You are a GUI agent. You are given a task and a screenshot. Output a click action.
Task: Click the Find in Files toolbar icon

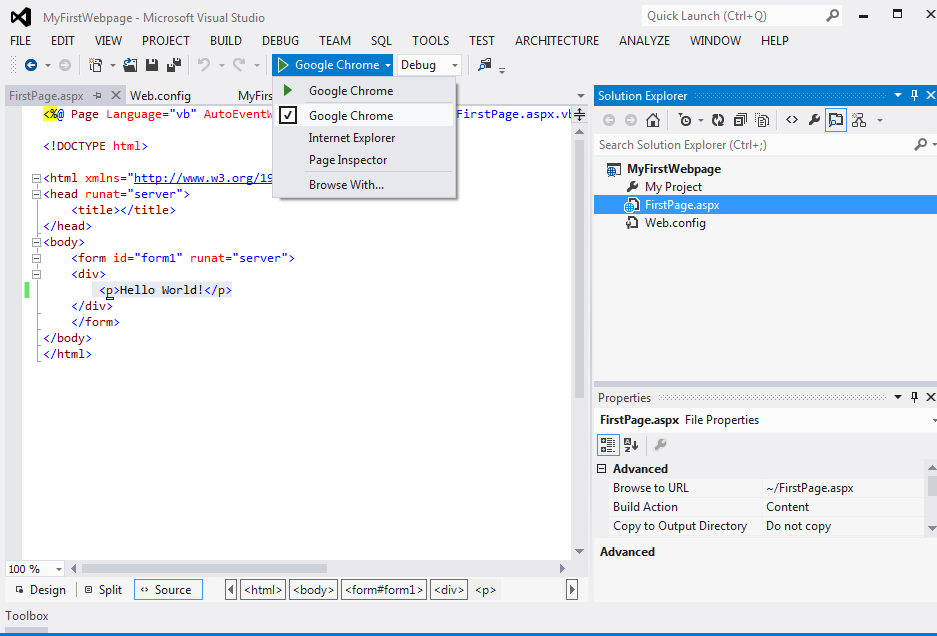[x=485, y=65]
